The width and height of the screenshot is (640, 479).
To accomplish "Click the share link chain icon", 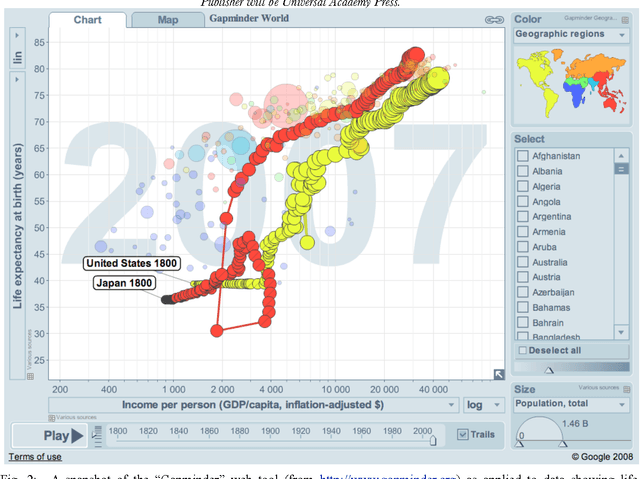I will [492, 20].
